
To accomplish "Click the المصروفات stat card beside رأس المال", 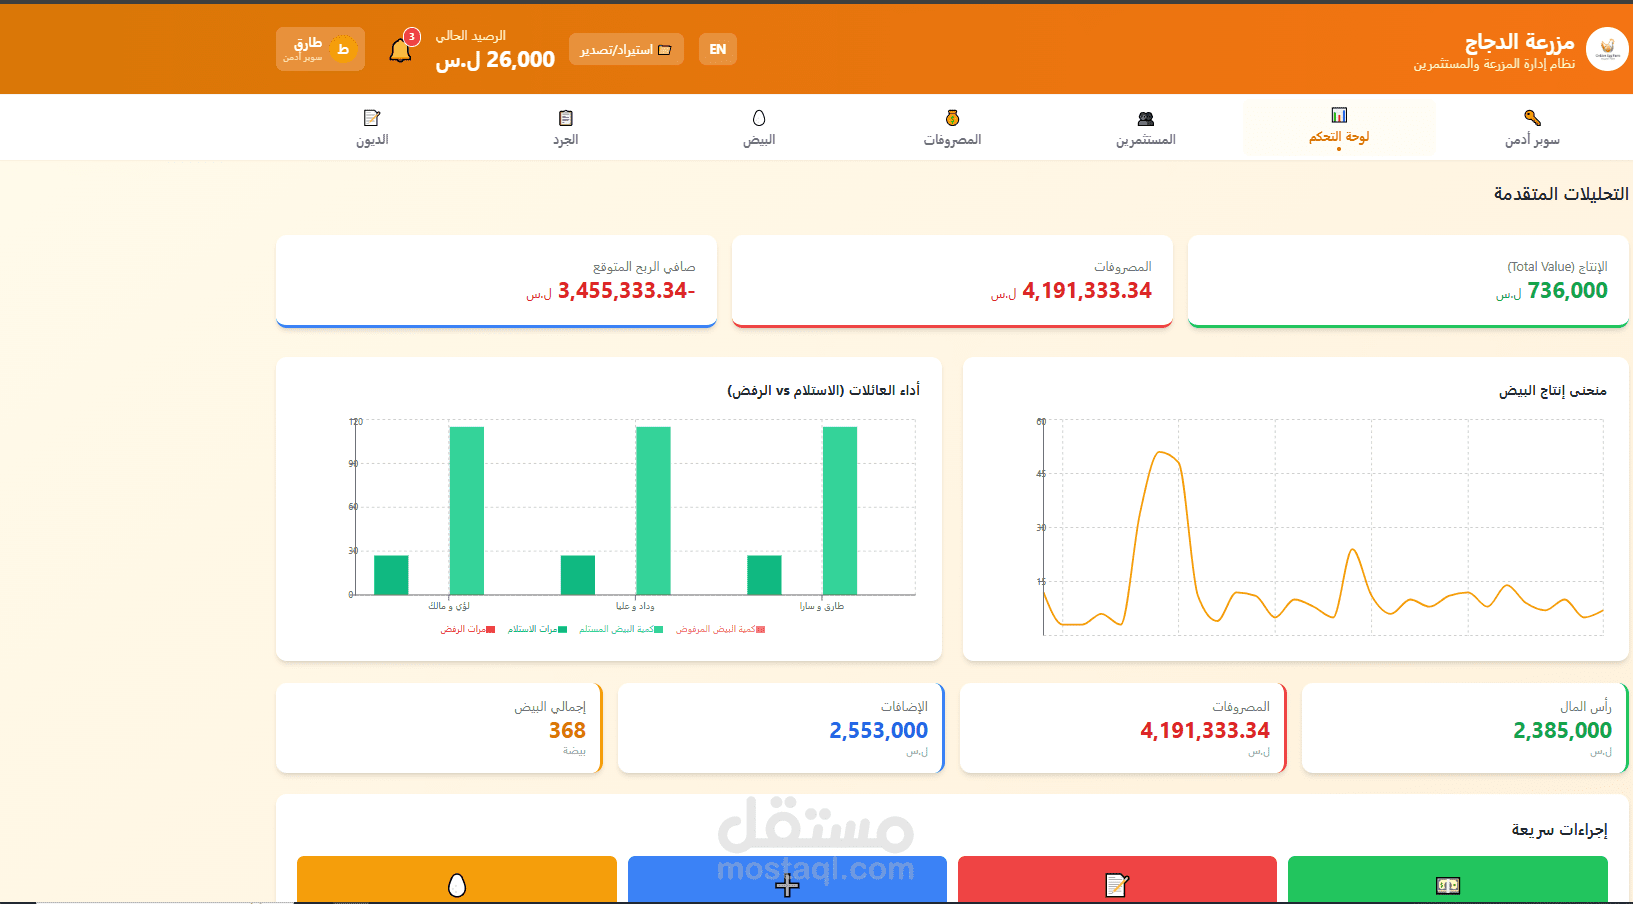I will (1123, 728).
